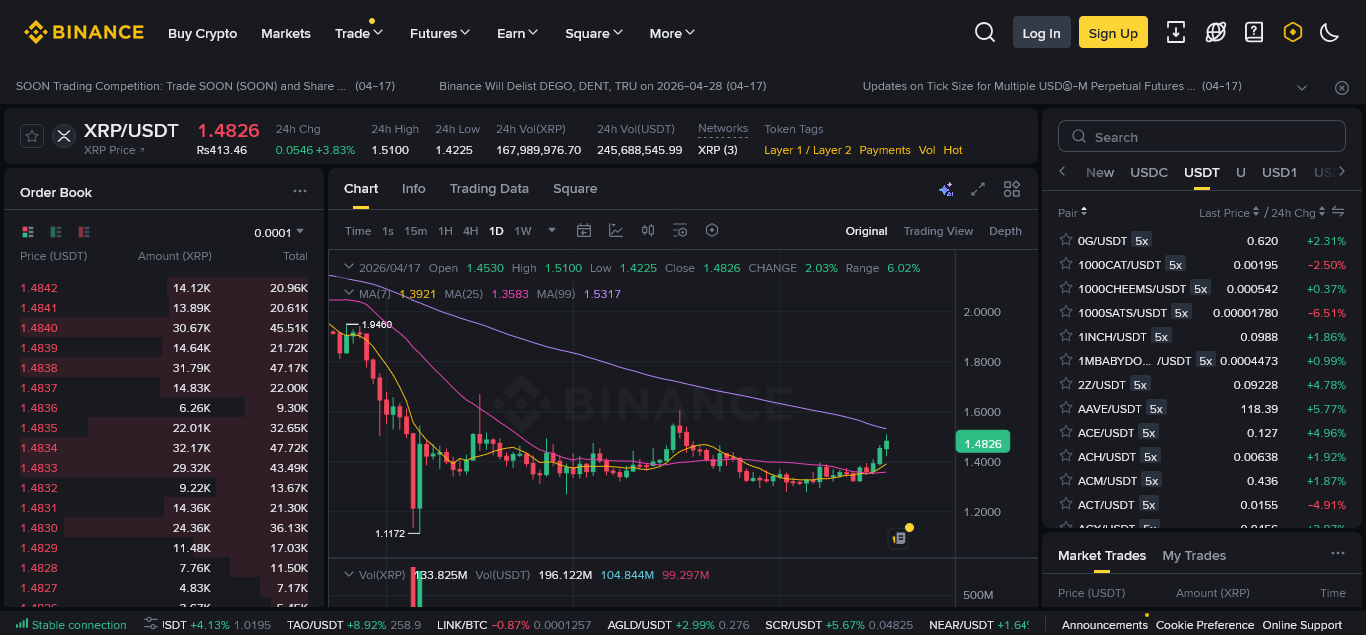The height and width of the screenshot is (635, 1366).
Task: Switch to the chart panel Square tab
Action: [x=575, y=188]
